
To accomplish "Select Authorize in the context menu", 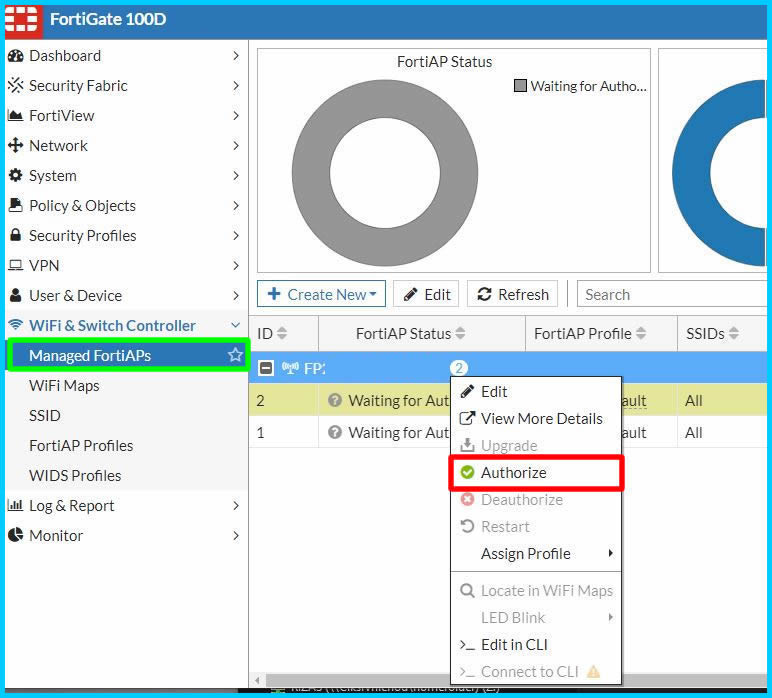I will coord(536,473).
